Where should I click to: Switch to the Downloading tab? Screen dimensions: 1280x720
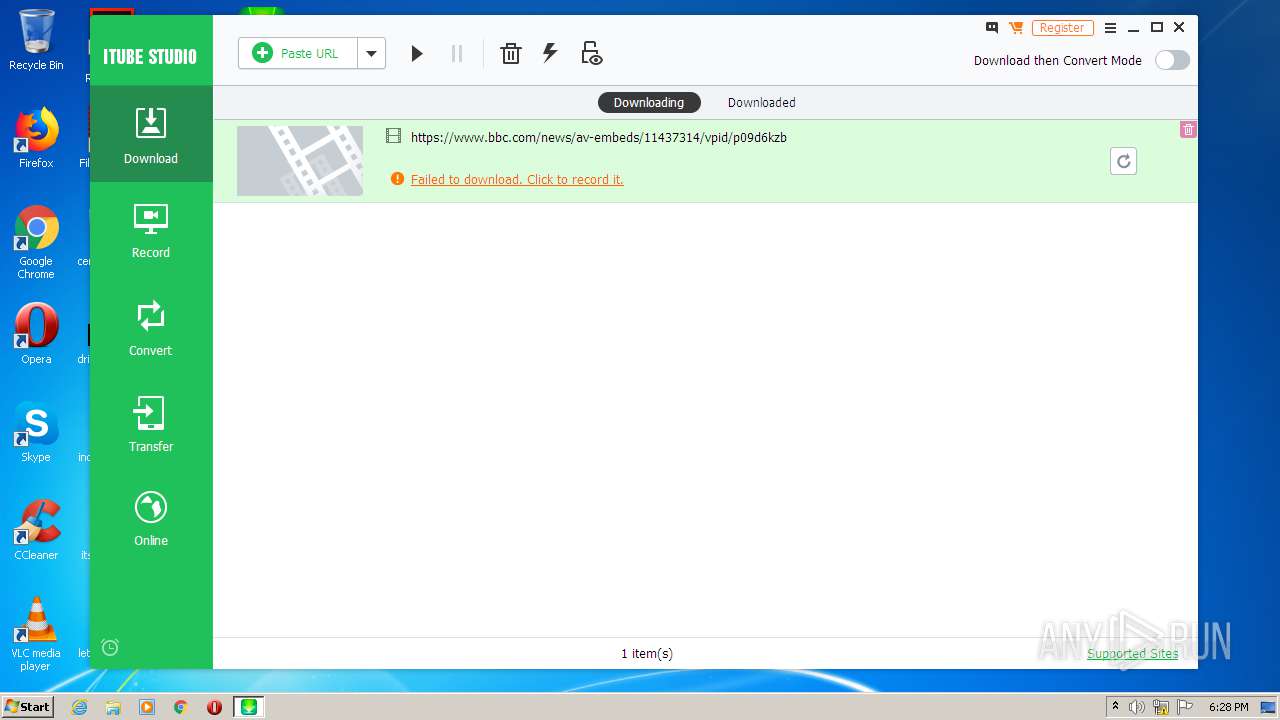649,102
